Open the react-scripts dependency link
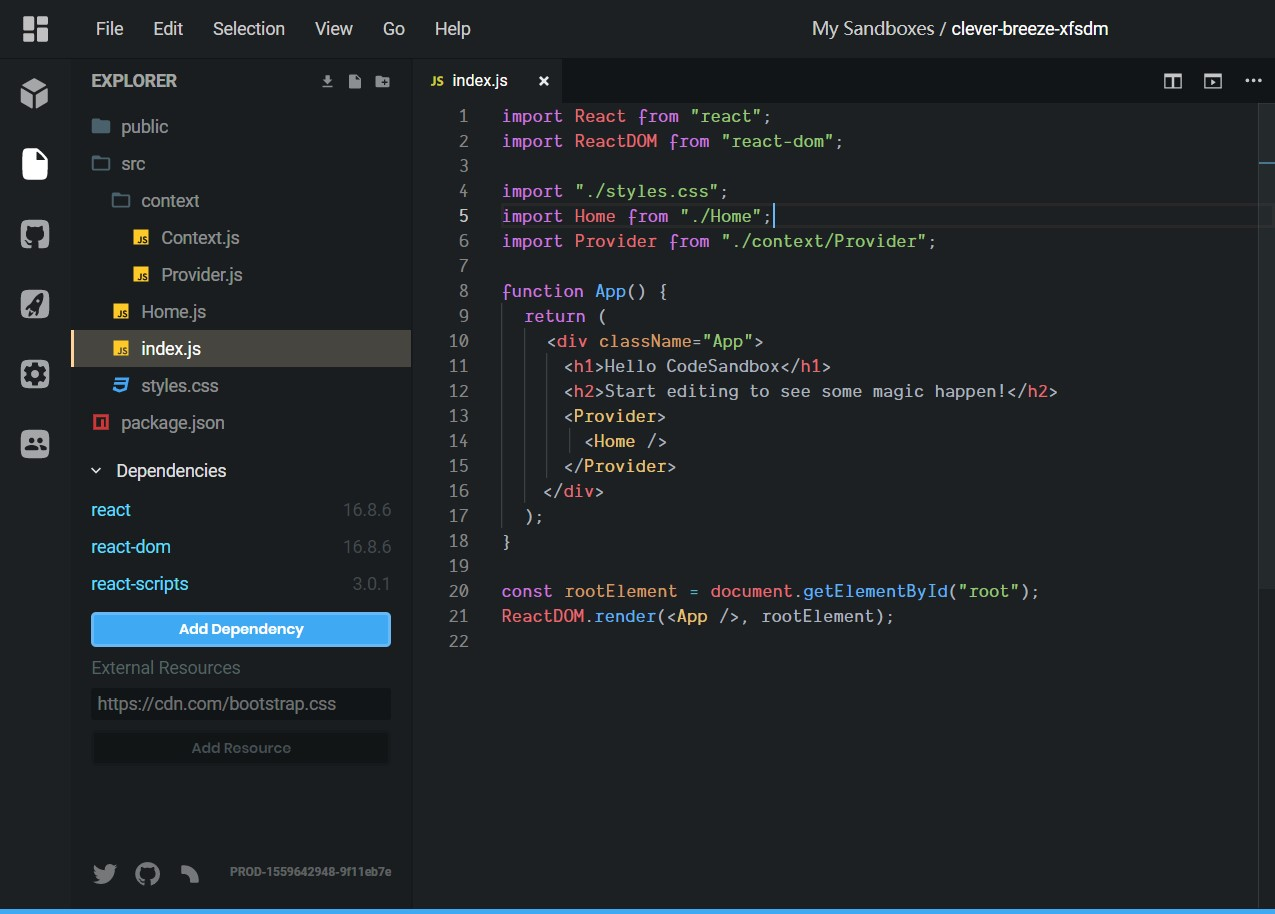Image resolution: width=1275 pixels, height=914 pixels. [x=140, y=584]
